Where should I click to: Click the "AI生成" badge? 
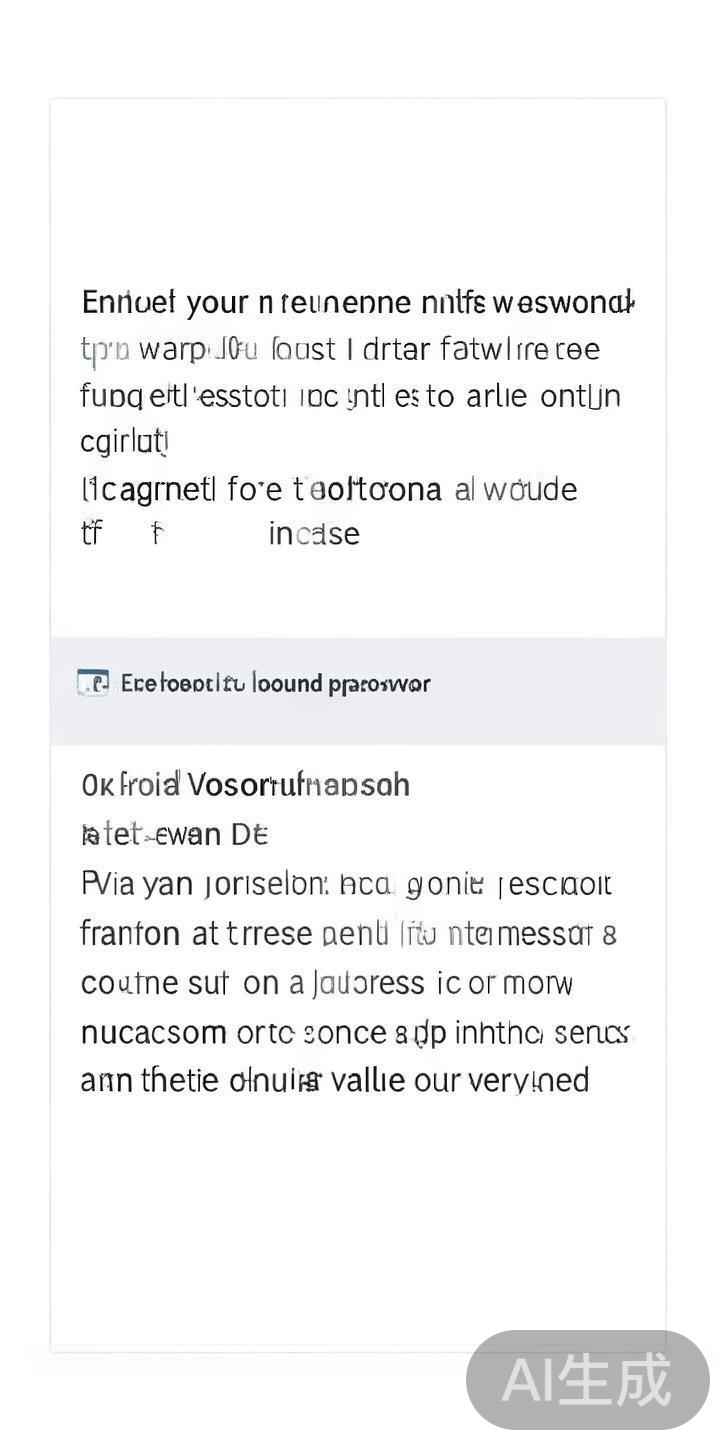pyautogui.click(x=587, y=1381)
